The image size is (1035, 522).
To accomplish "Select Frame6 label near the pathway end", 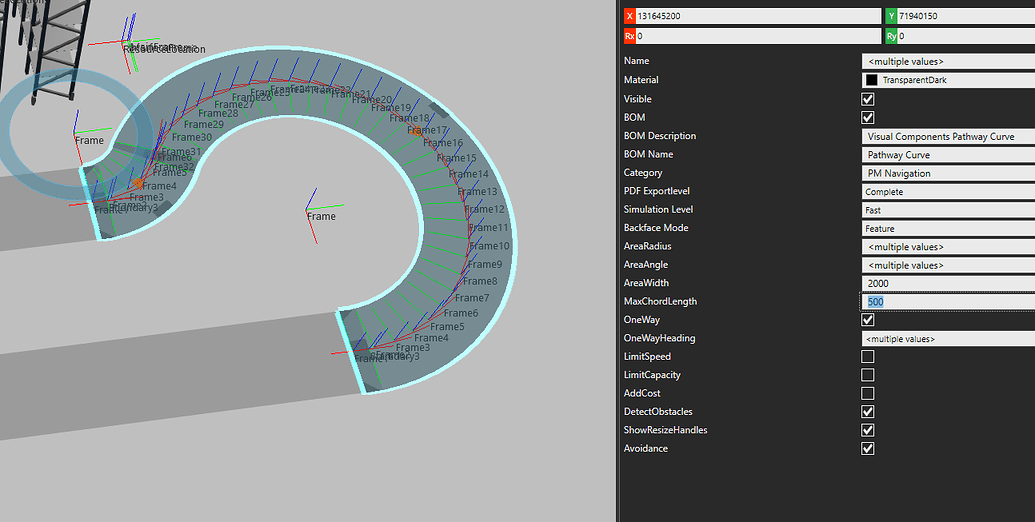I will click(x=461, y=313).
